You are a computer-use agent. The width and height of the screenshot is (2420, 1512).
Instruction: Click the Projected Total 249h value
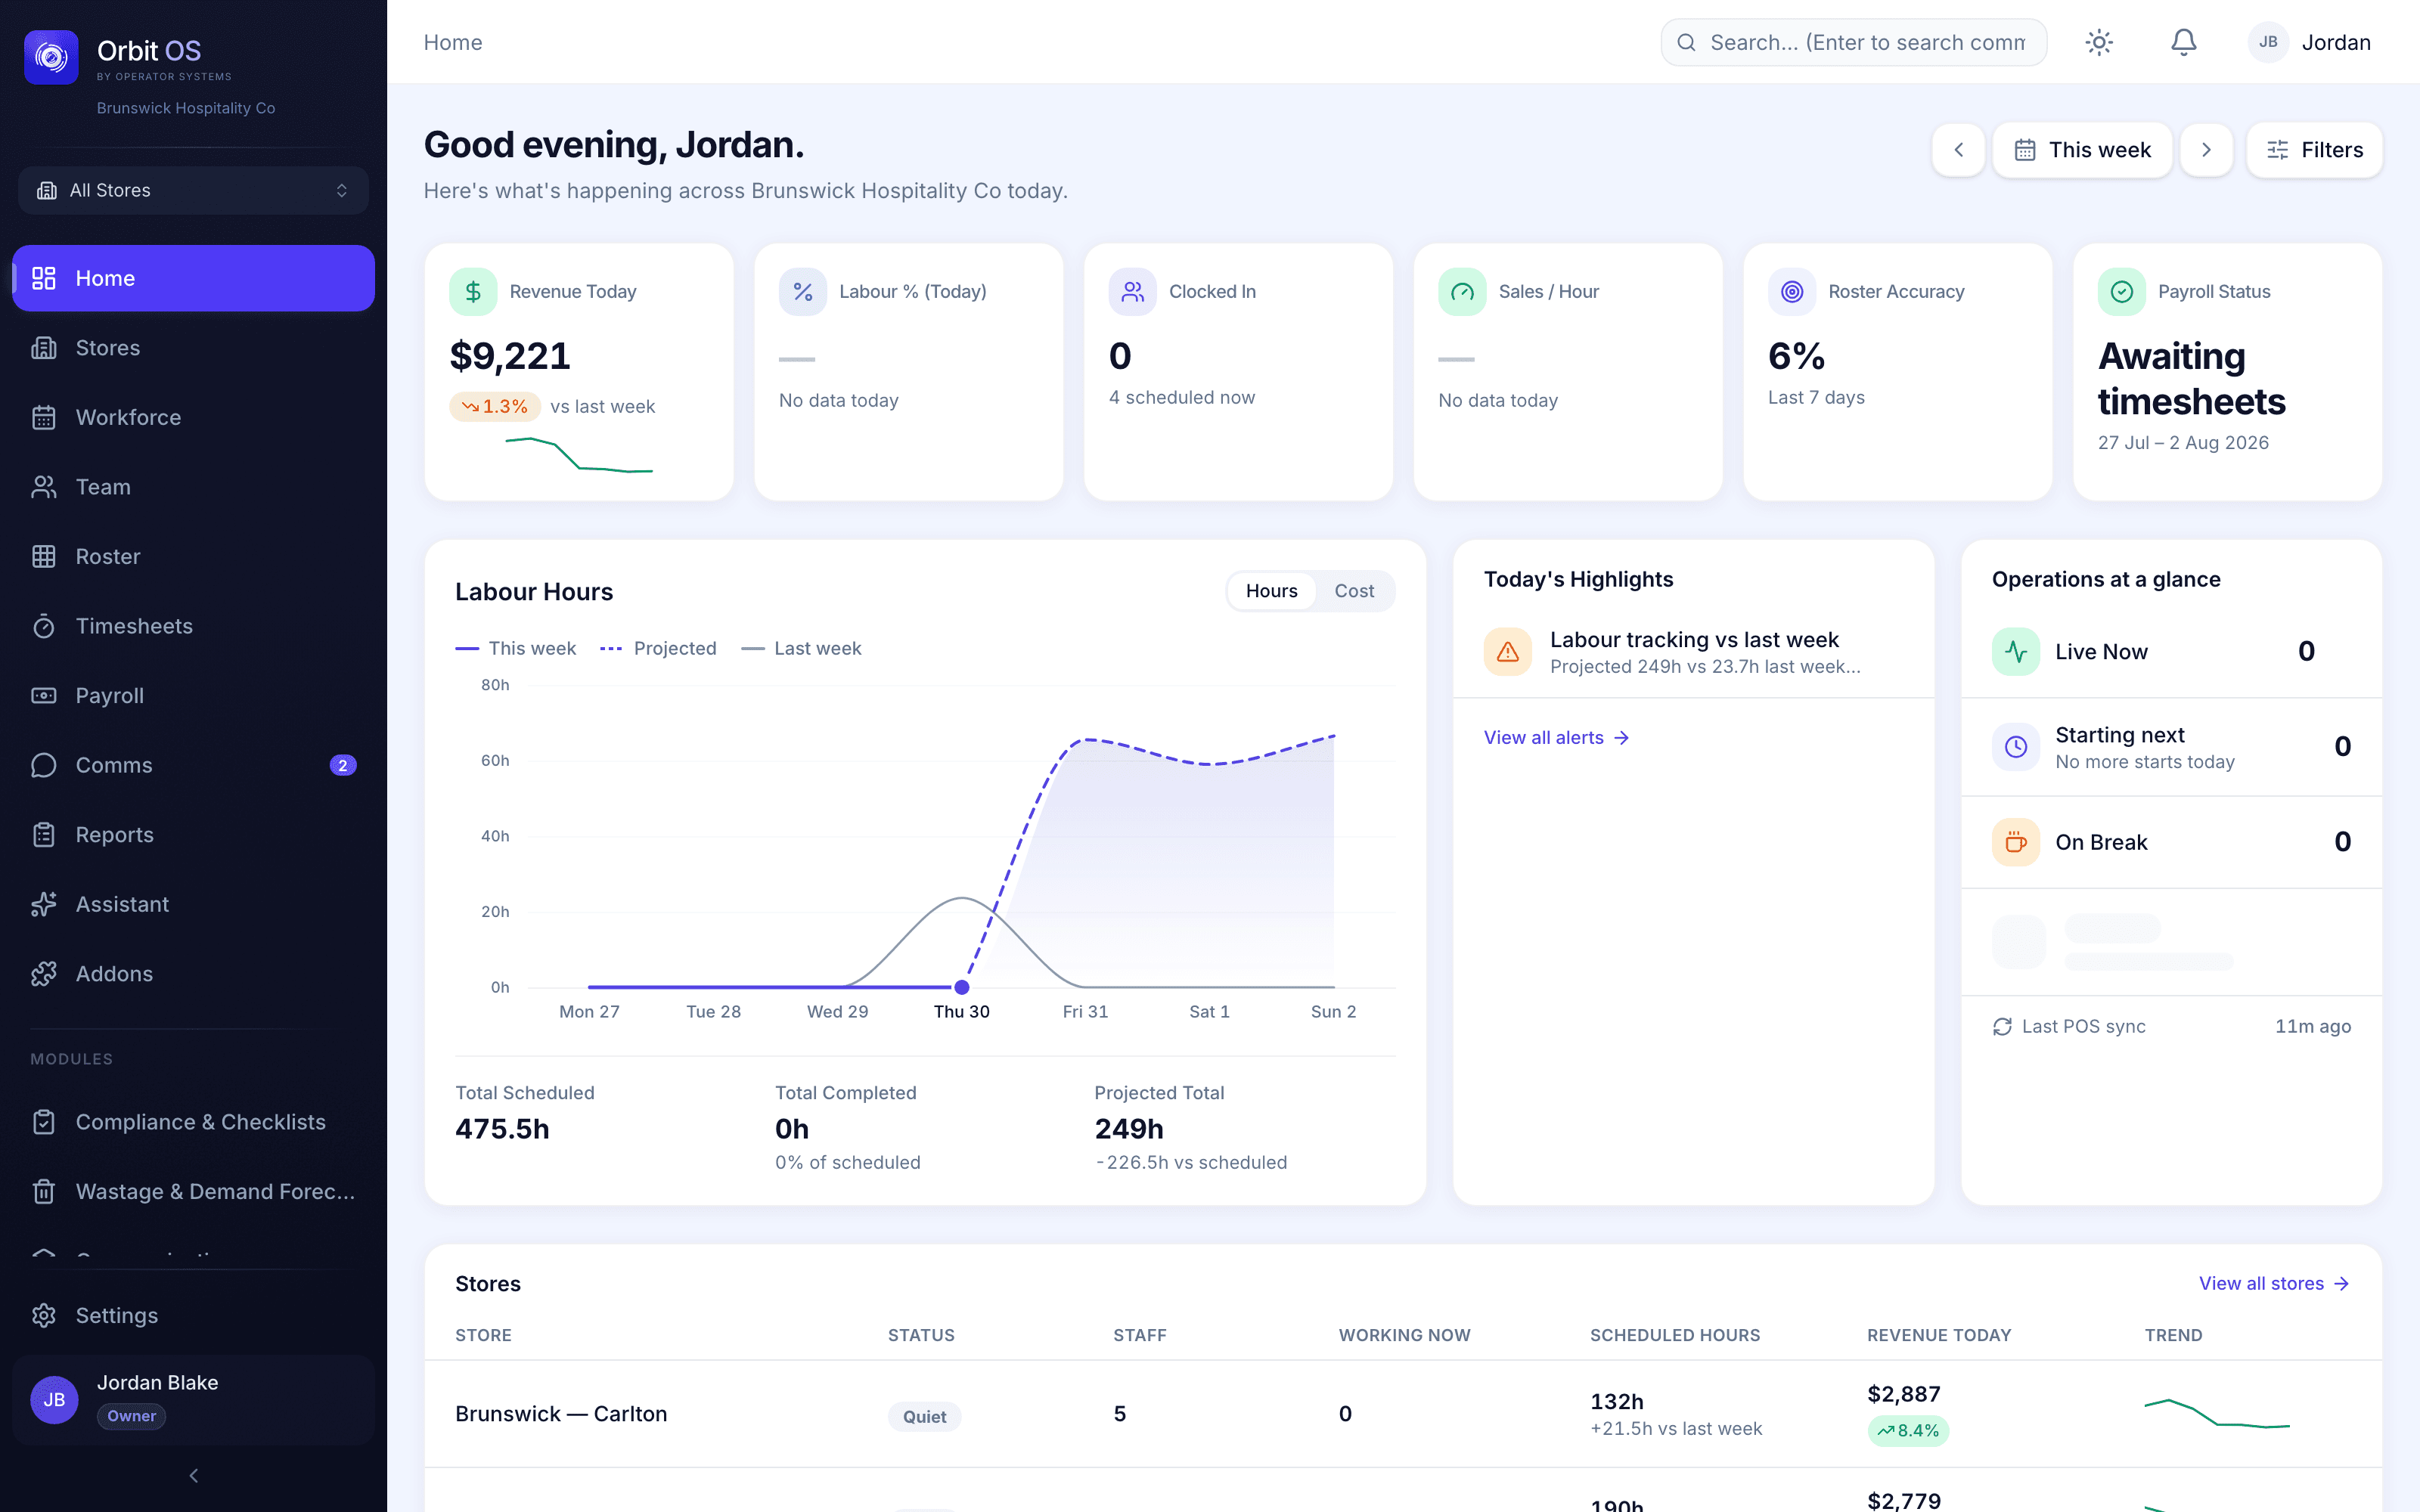click(1129, 1129)
